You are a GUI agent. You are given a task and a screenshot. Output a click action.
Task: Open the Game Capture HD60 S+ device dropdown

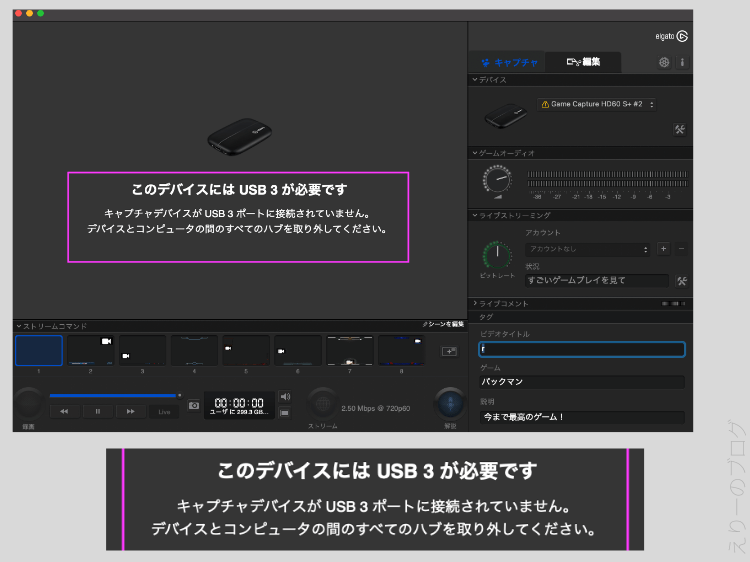pos(597,104)
